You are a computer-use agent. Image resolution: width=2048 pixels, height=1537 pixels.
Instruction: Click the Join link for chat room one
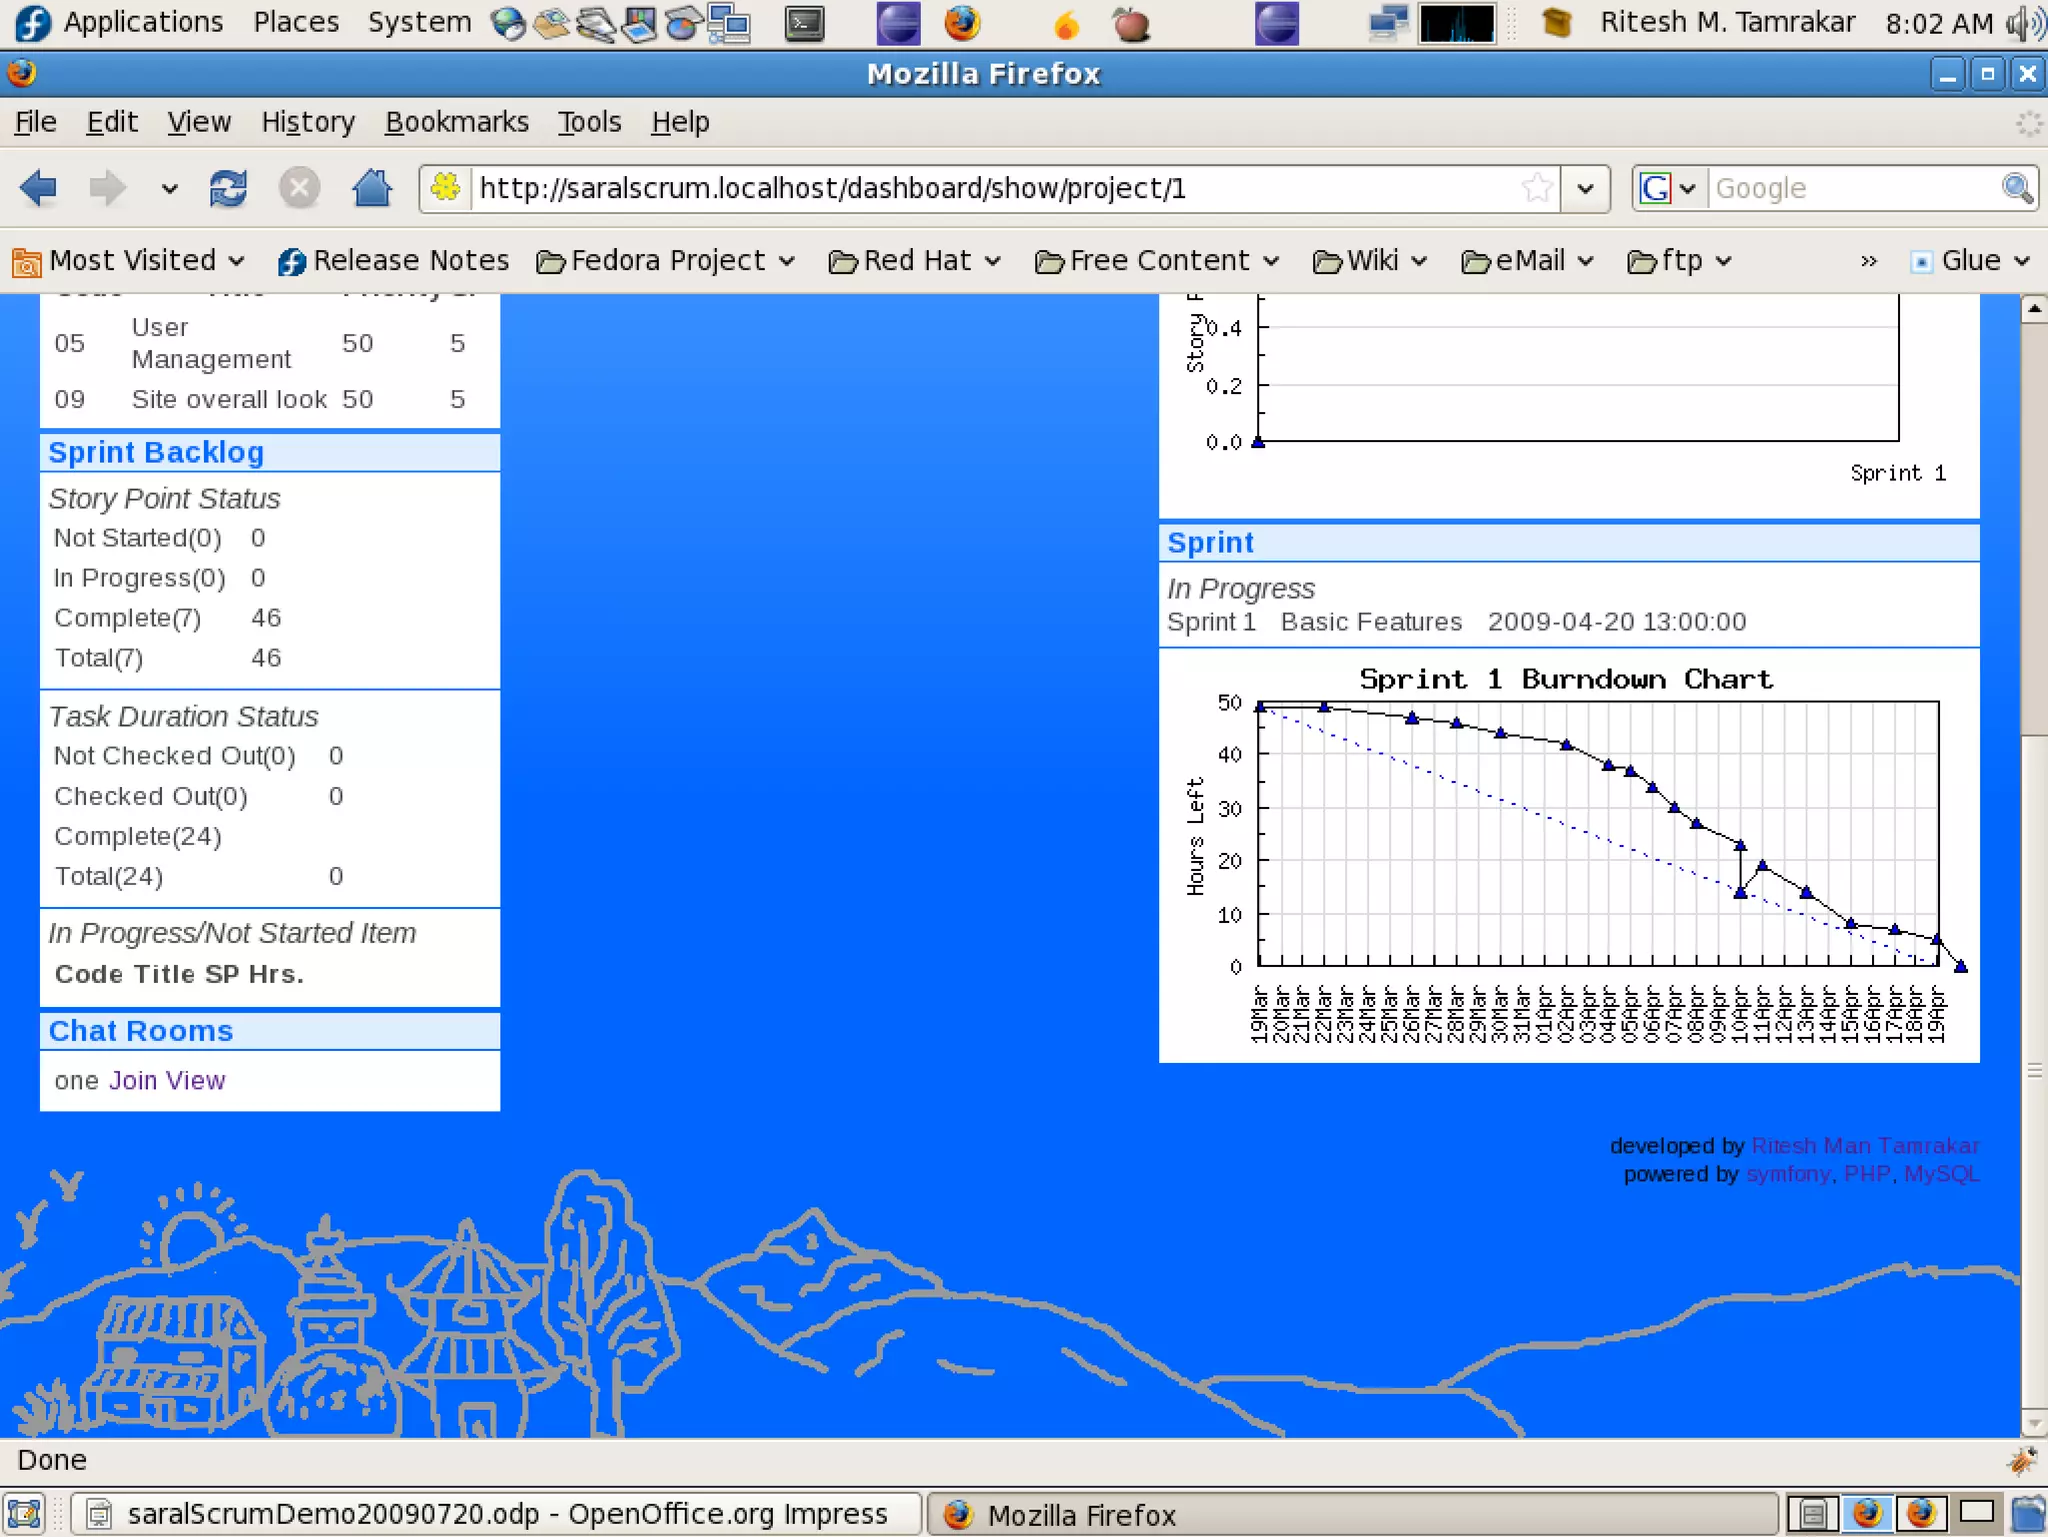tap(133, 1081)
